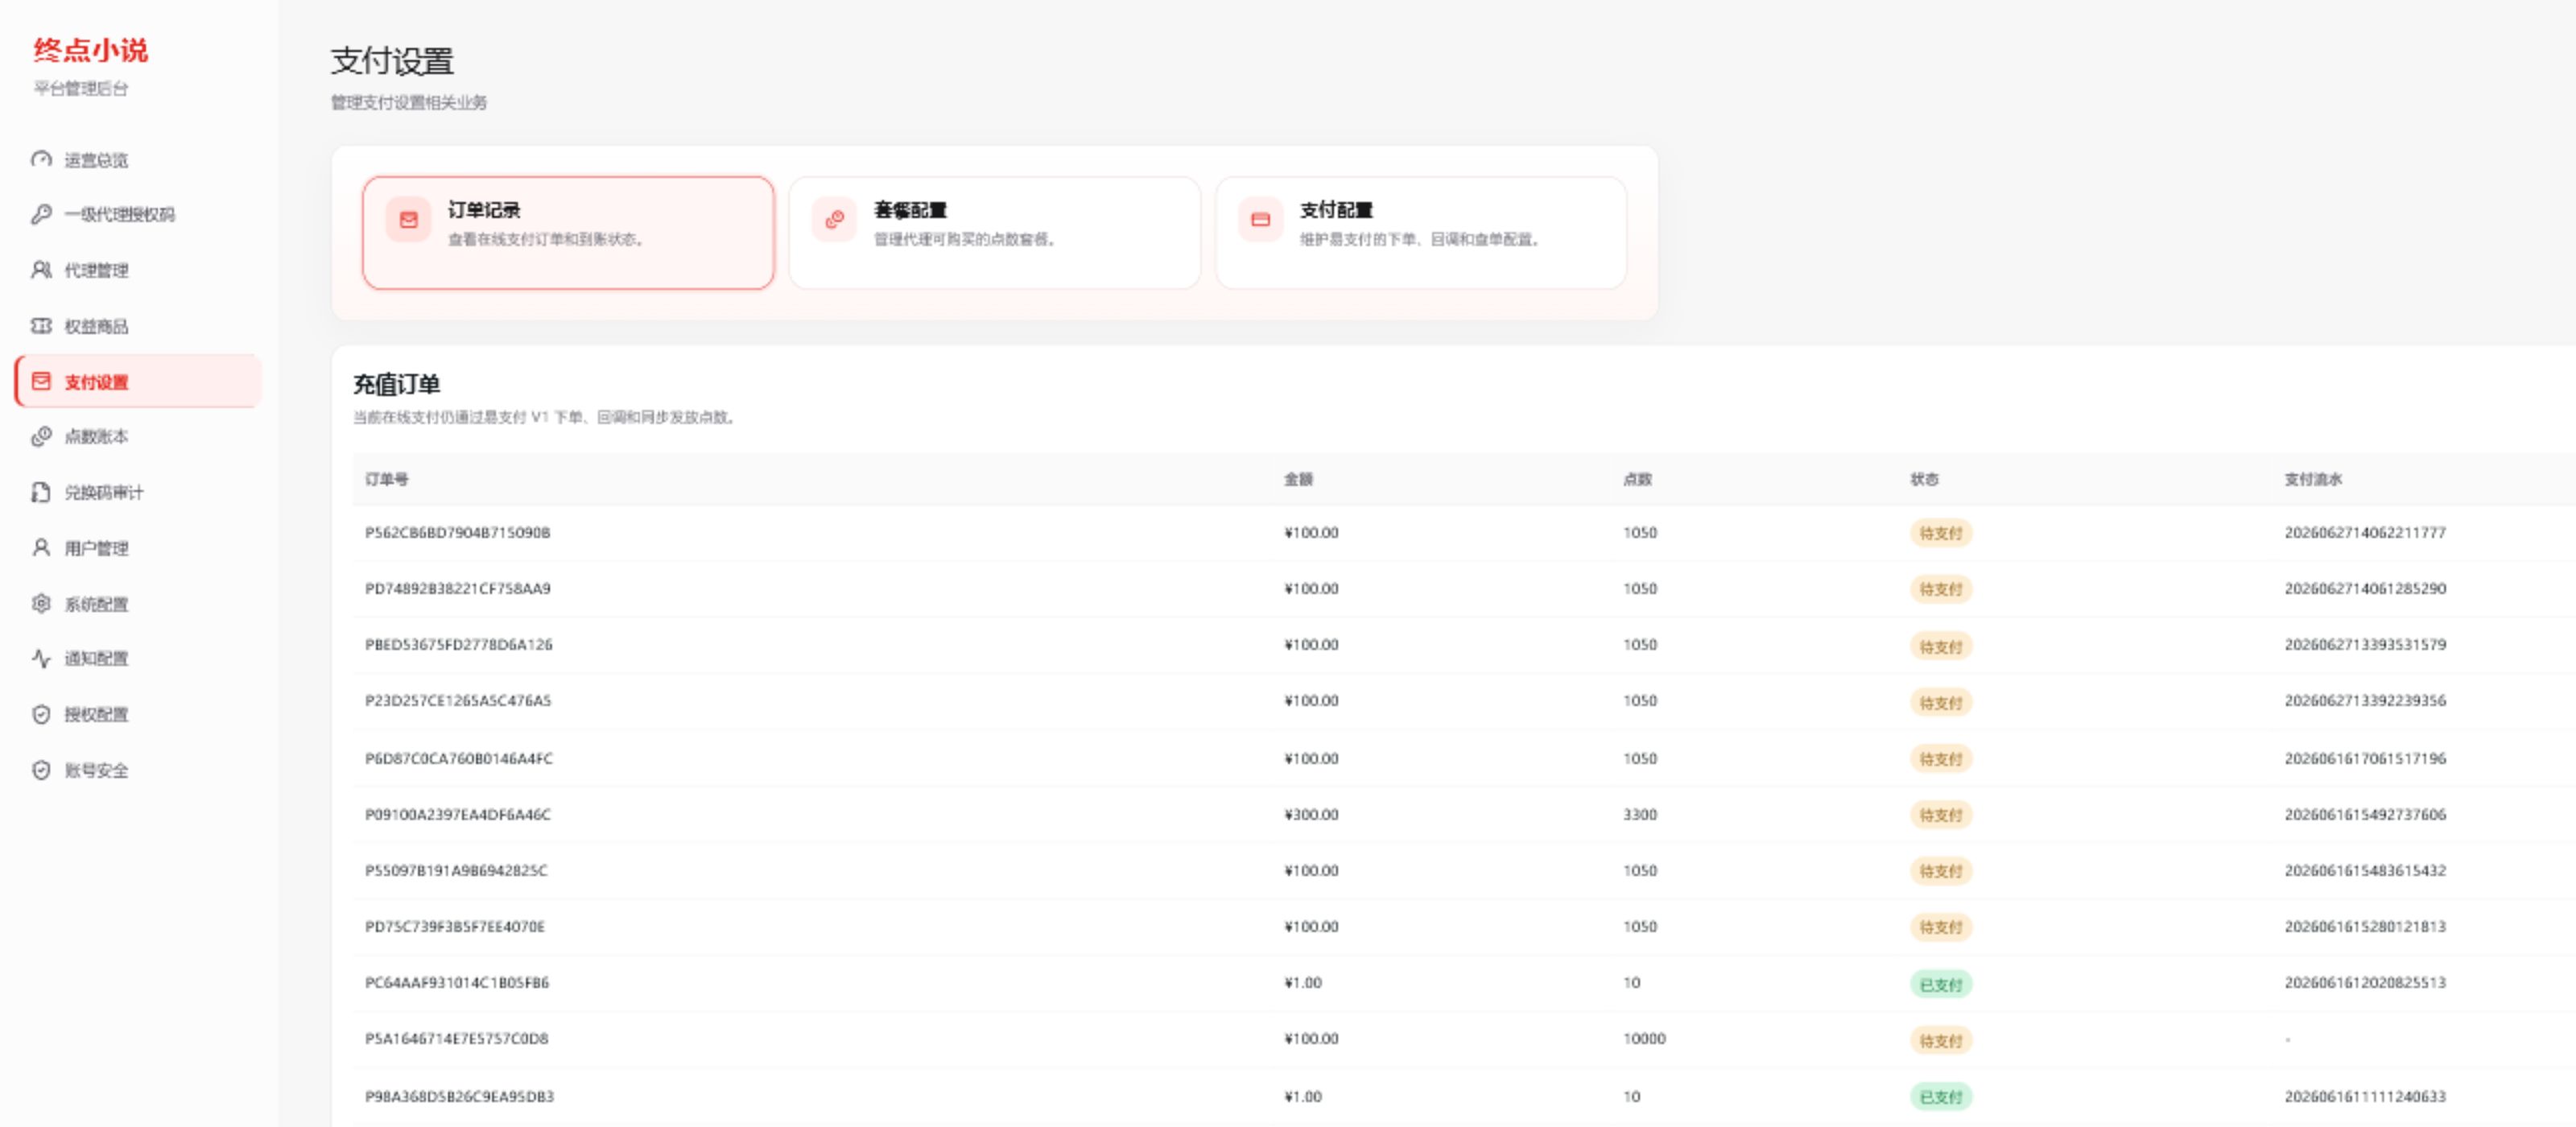The width and height of the screenshot is (2576, 1127).
Task: Switch to the 套餐配置 card tab
Action: tap(994, 233)
